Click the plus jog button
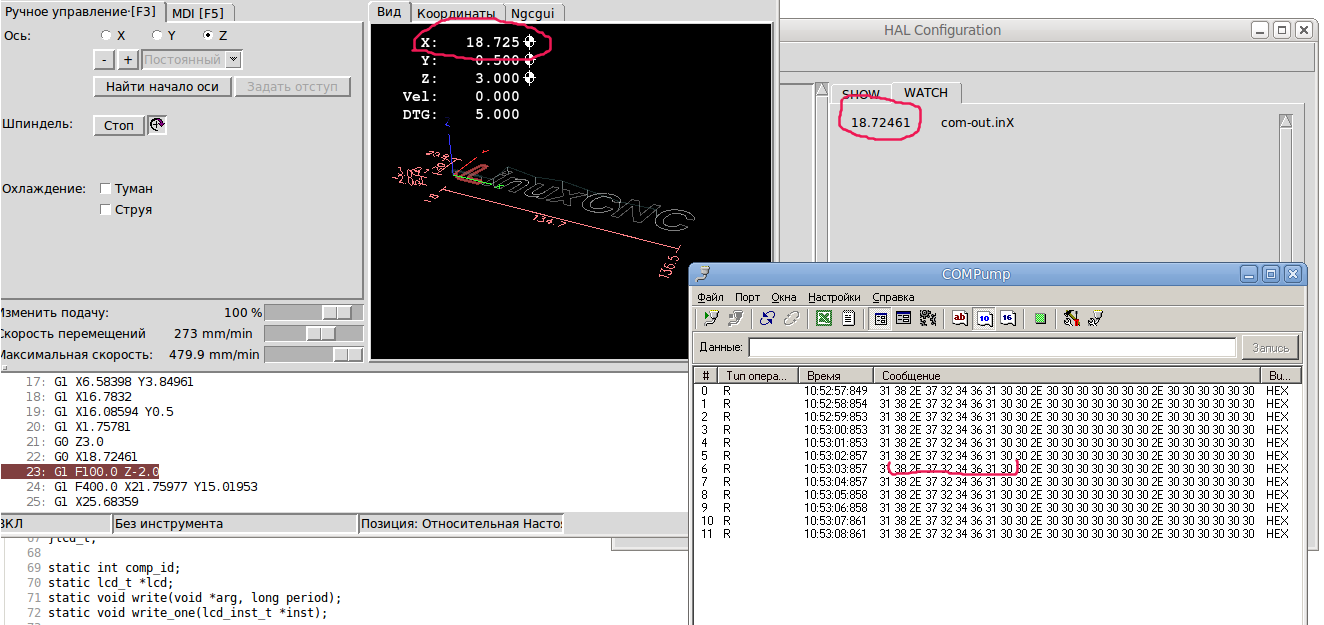The width and height of the screenshot is (1324, 625). coord(128,60)
